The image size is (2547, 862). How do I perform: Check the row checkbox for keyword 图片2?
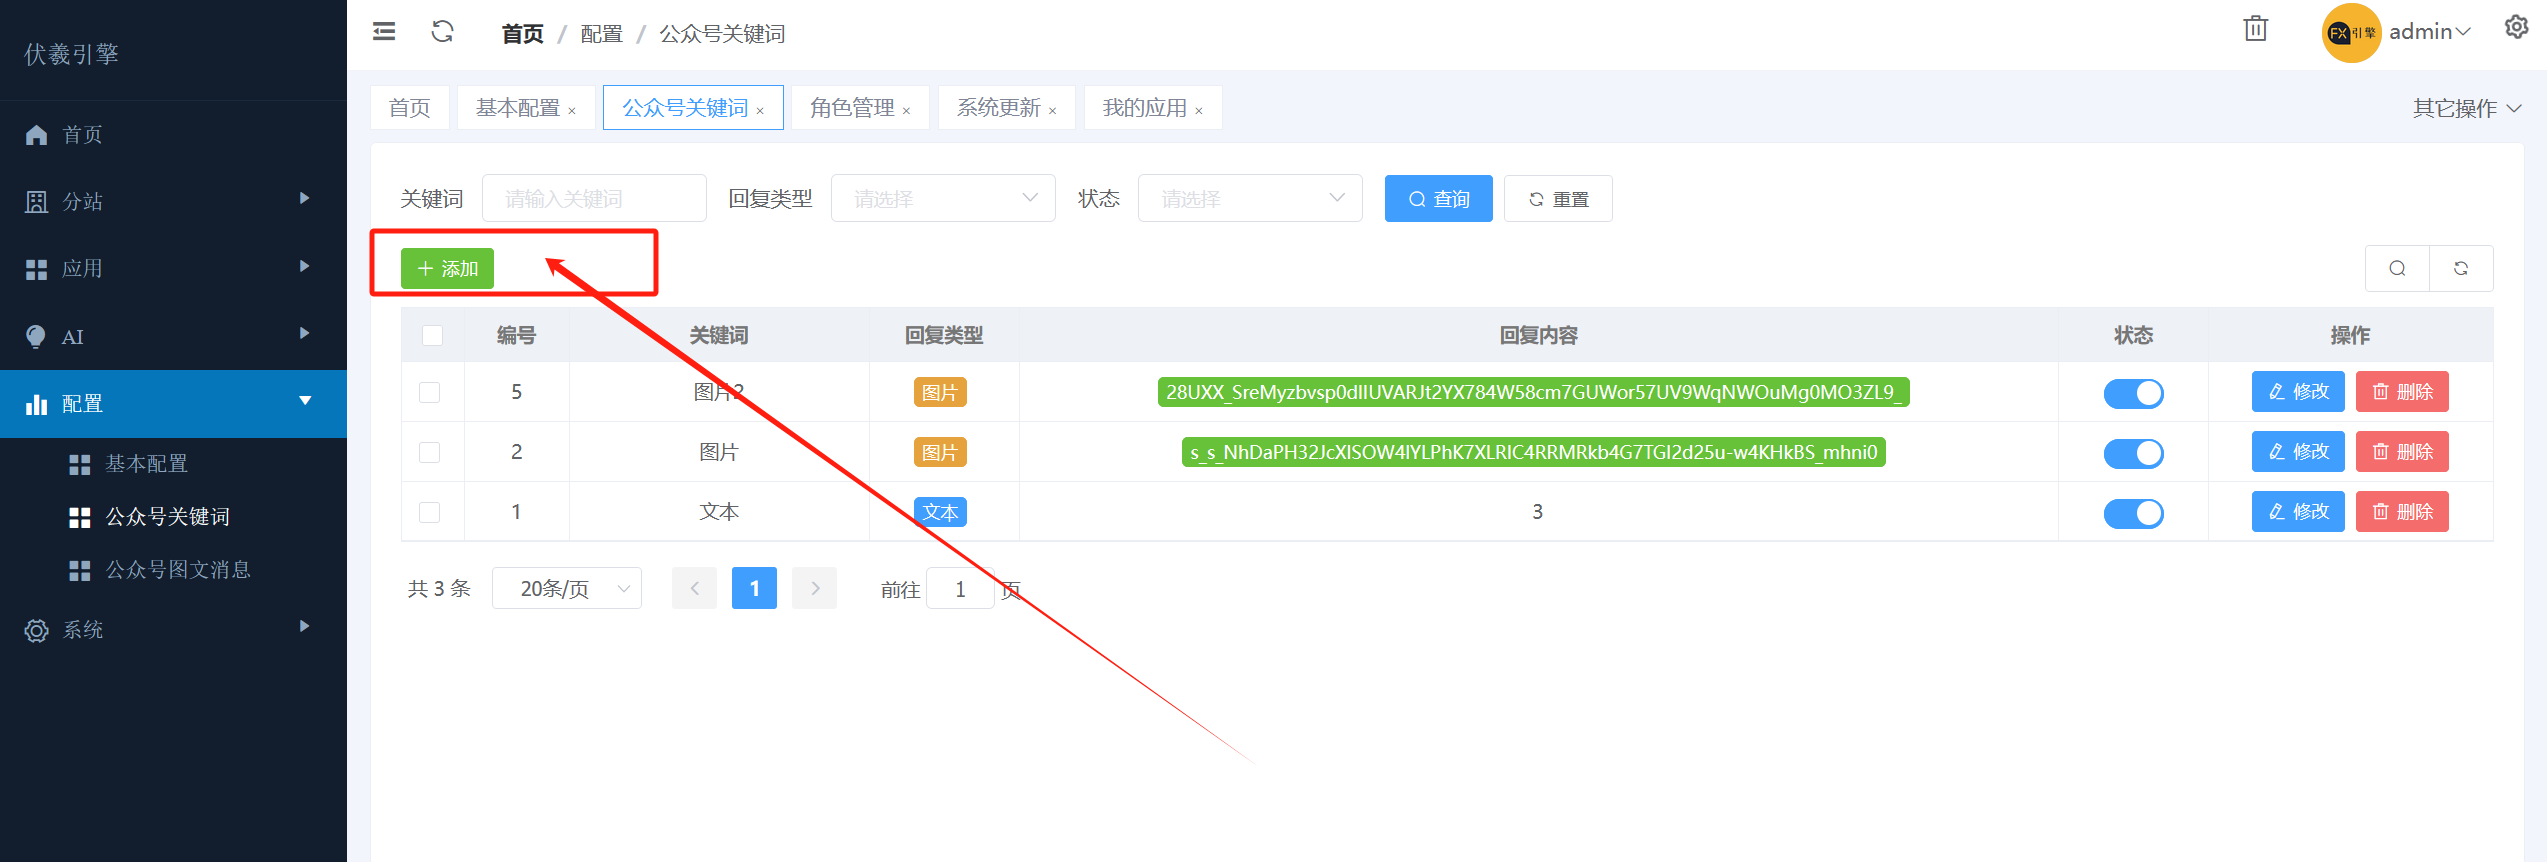click(x=430, y=392)
